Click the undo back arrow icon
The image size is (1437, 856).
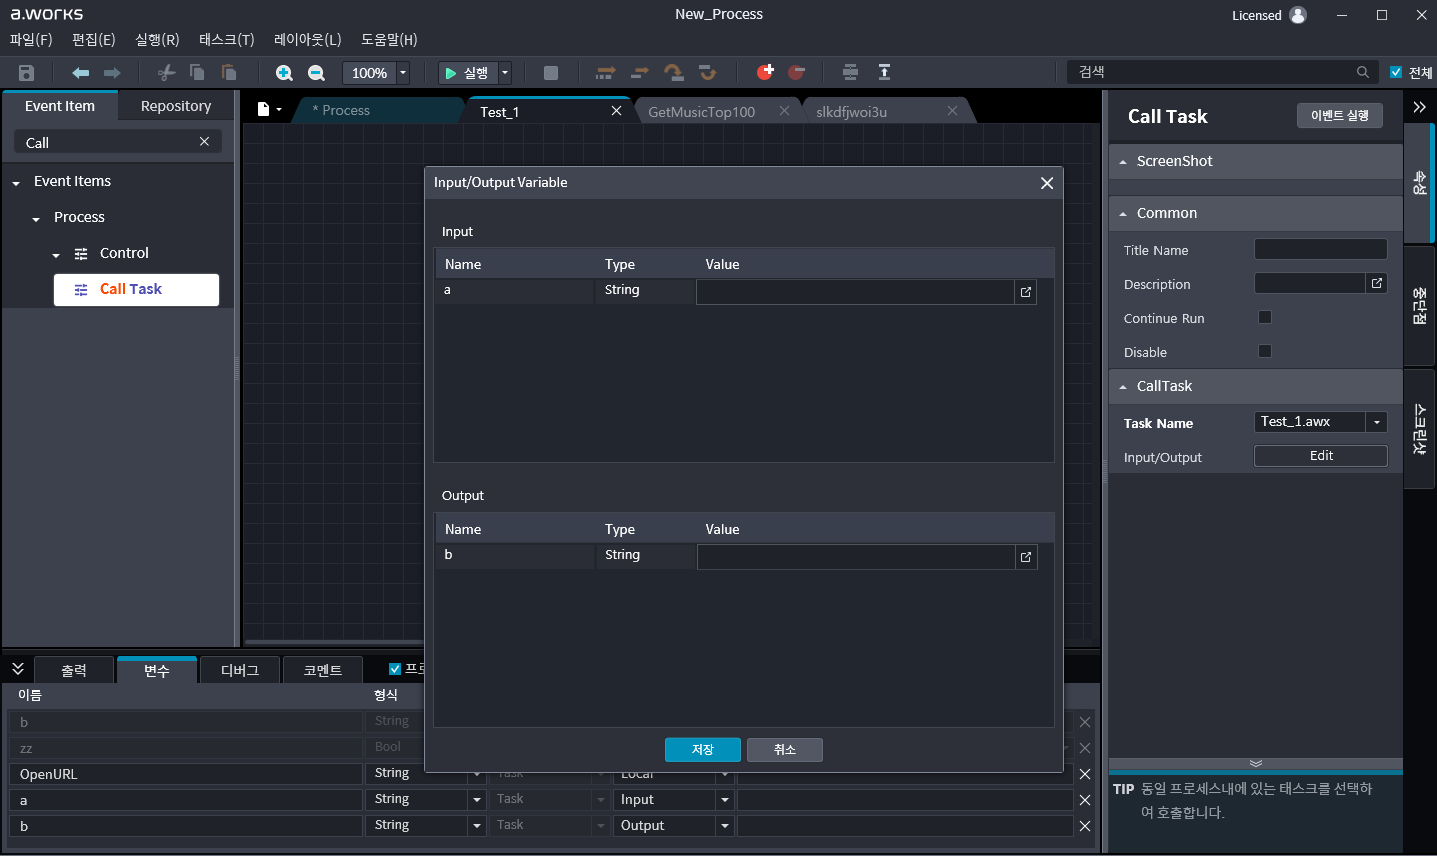[80, 73]
